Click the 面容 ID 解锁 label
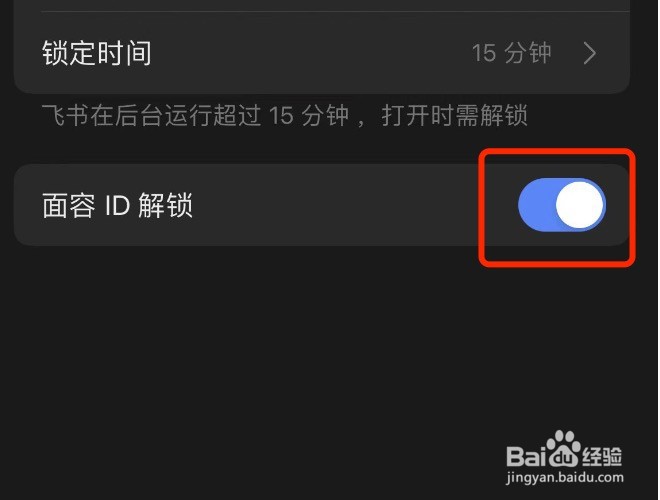The width and height of the screenshot is (660, 500). (x=117, y=205)
